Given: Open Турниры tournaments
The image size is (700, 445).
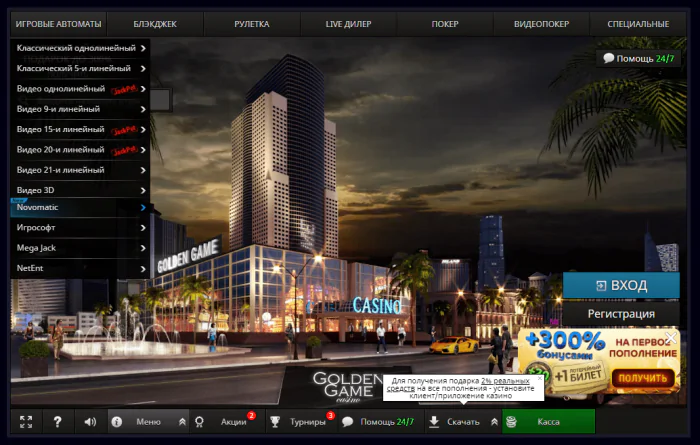Looking at the screenshot, I should [x=308, y=422].
